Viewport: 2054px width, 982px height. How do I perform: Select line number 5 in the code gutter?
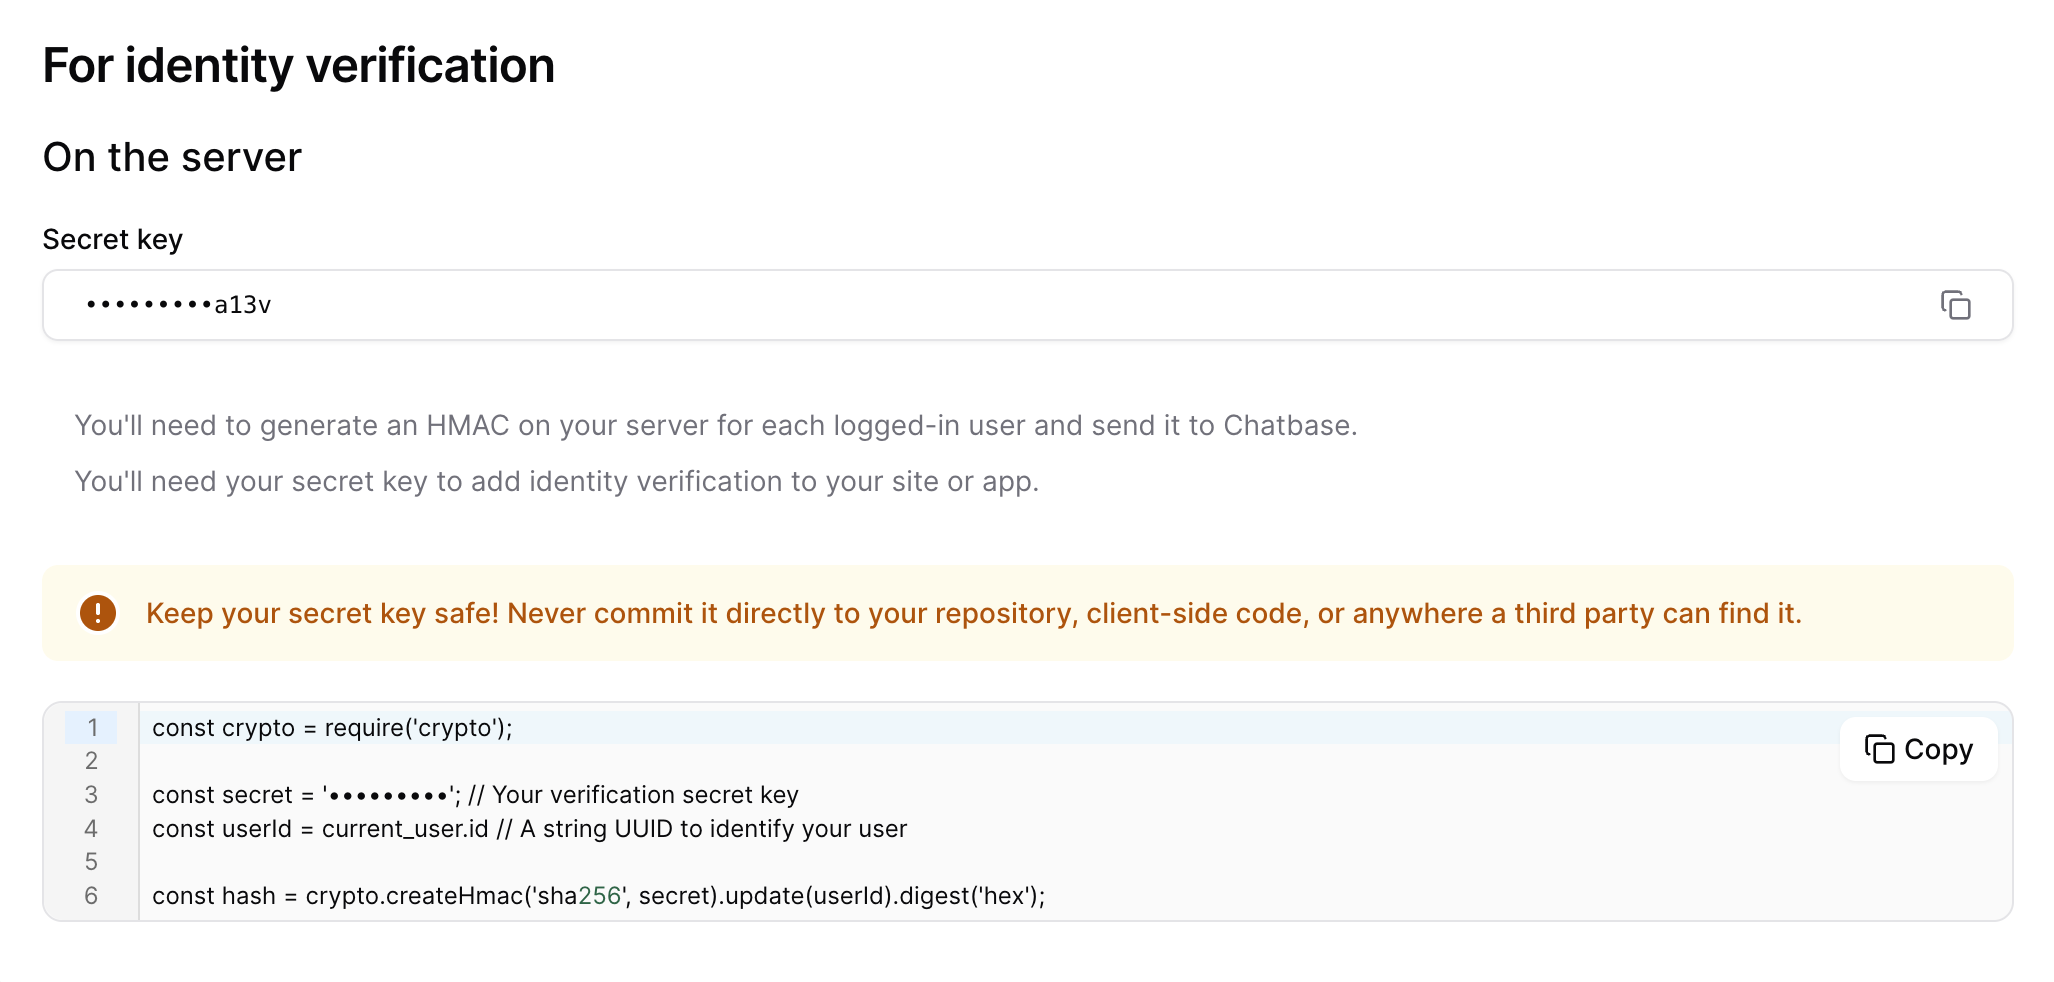92,862
